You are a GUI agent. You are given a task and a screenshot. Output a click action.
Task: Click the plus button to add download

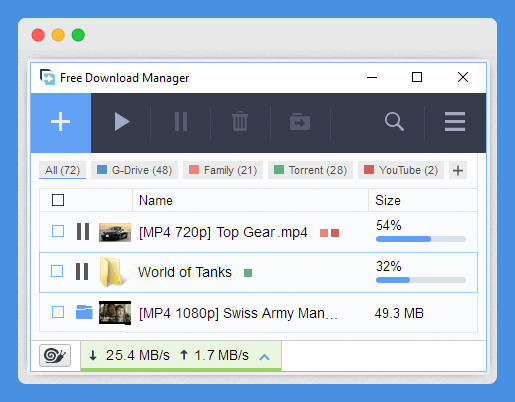61,122
